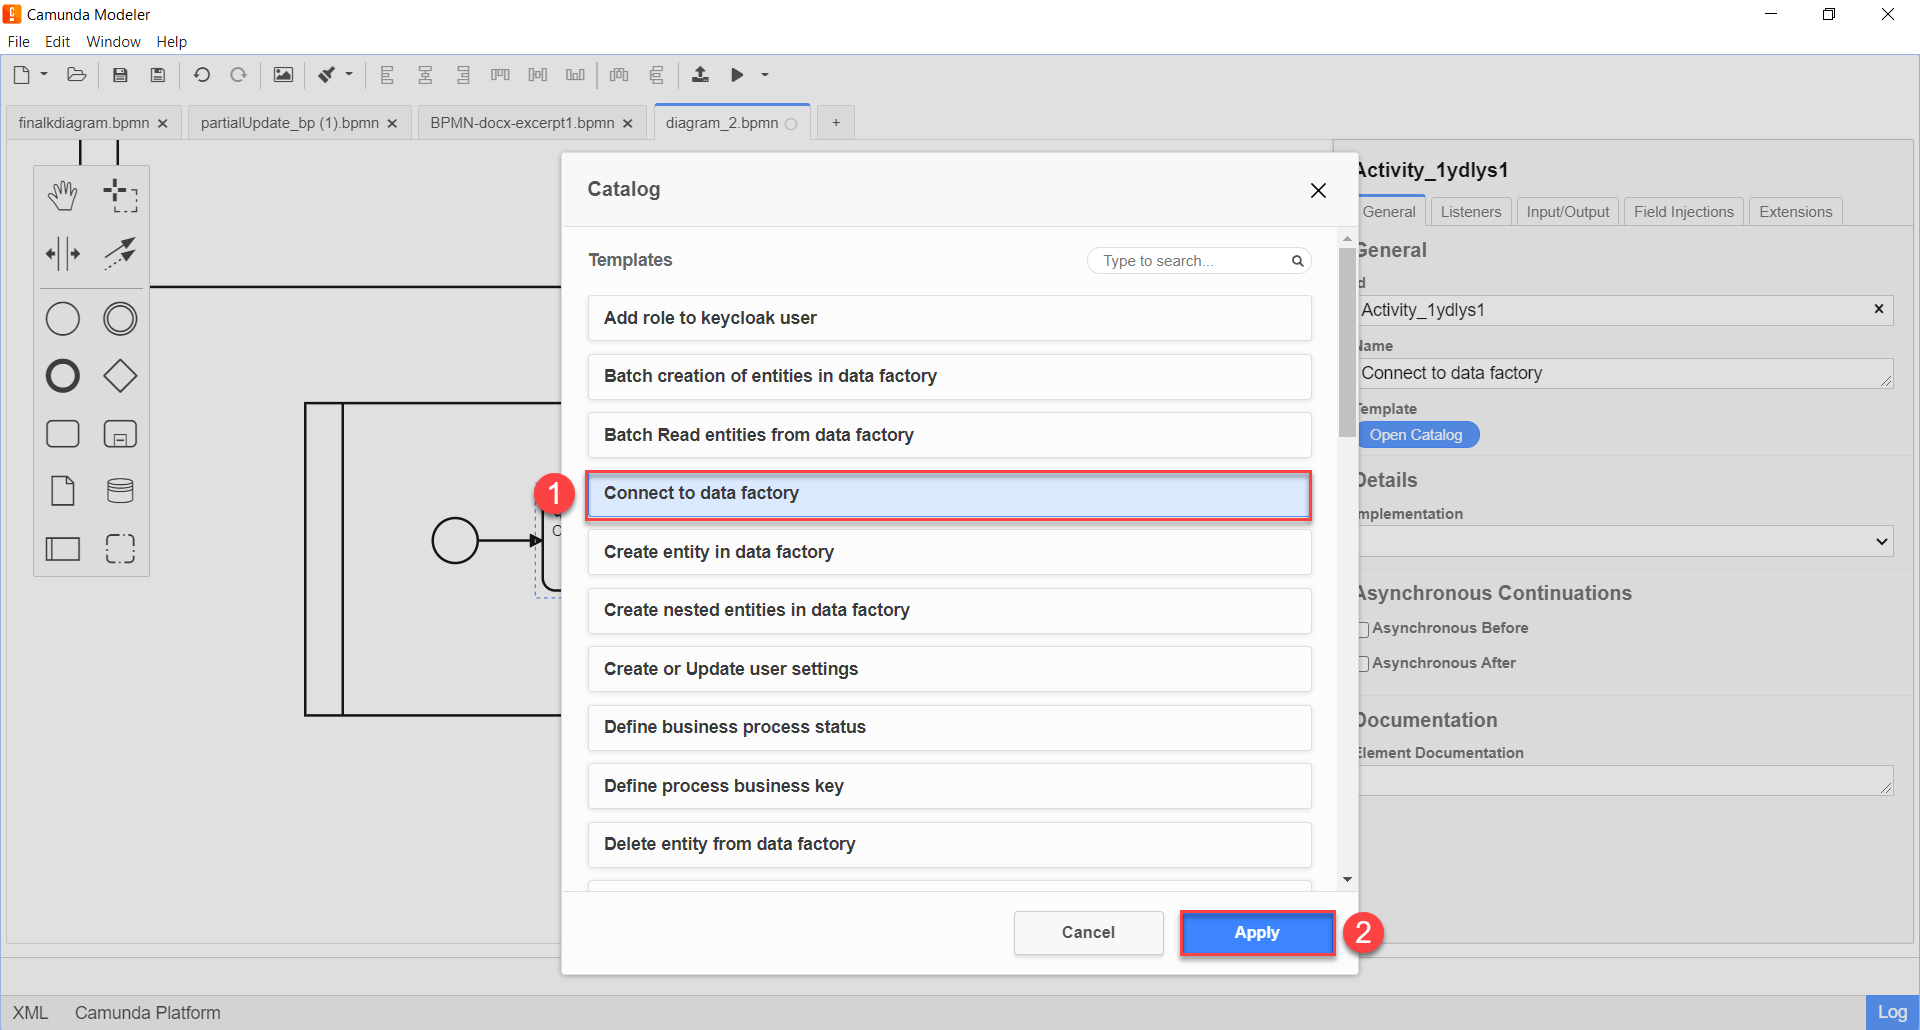Align elements bottom

(575, 75)
